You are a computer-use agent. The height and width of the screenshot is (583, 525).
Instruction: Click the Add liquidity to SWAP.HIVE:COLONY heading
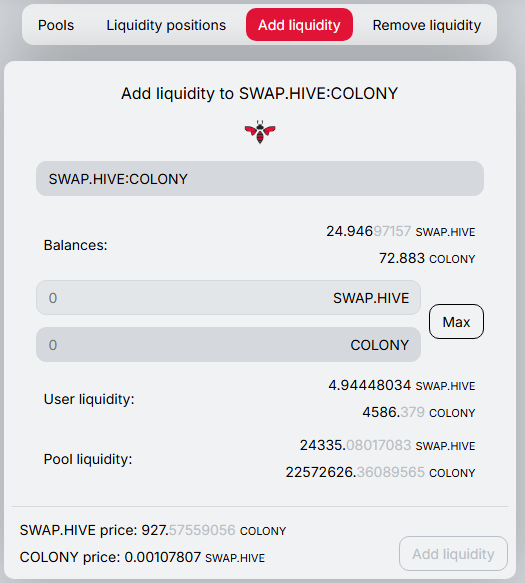click(x=260, y=93)
